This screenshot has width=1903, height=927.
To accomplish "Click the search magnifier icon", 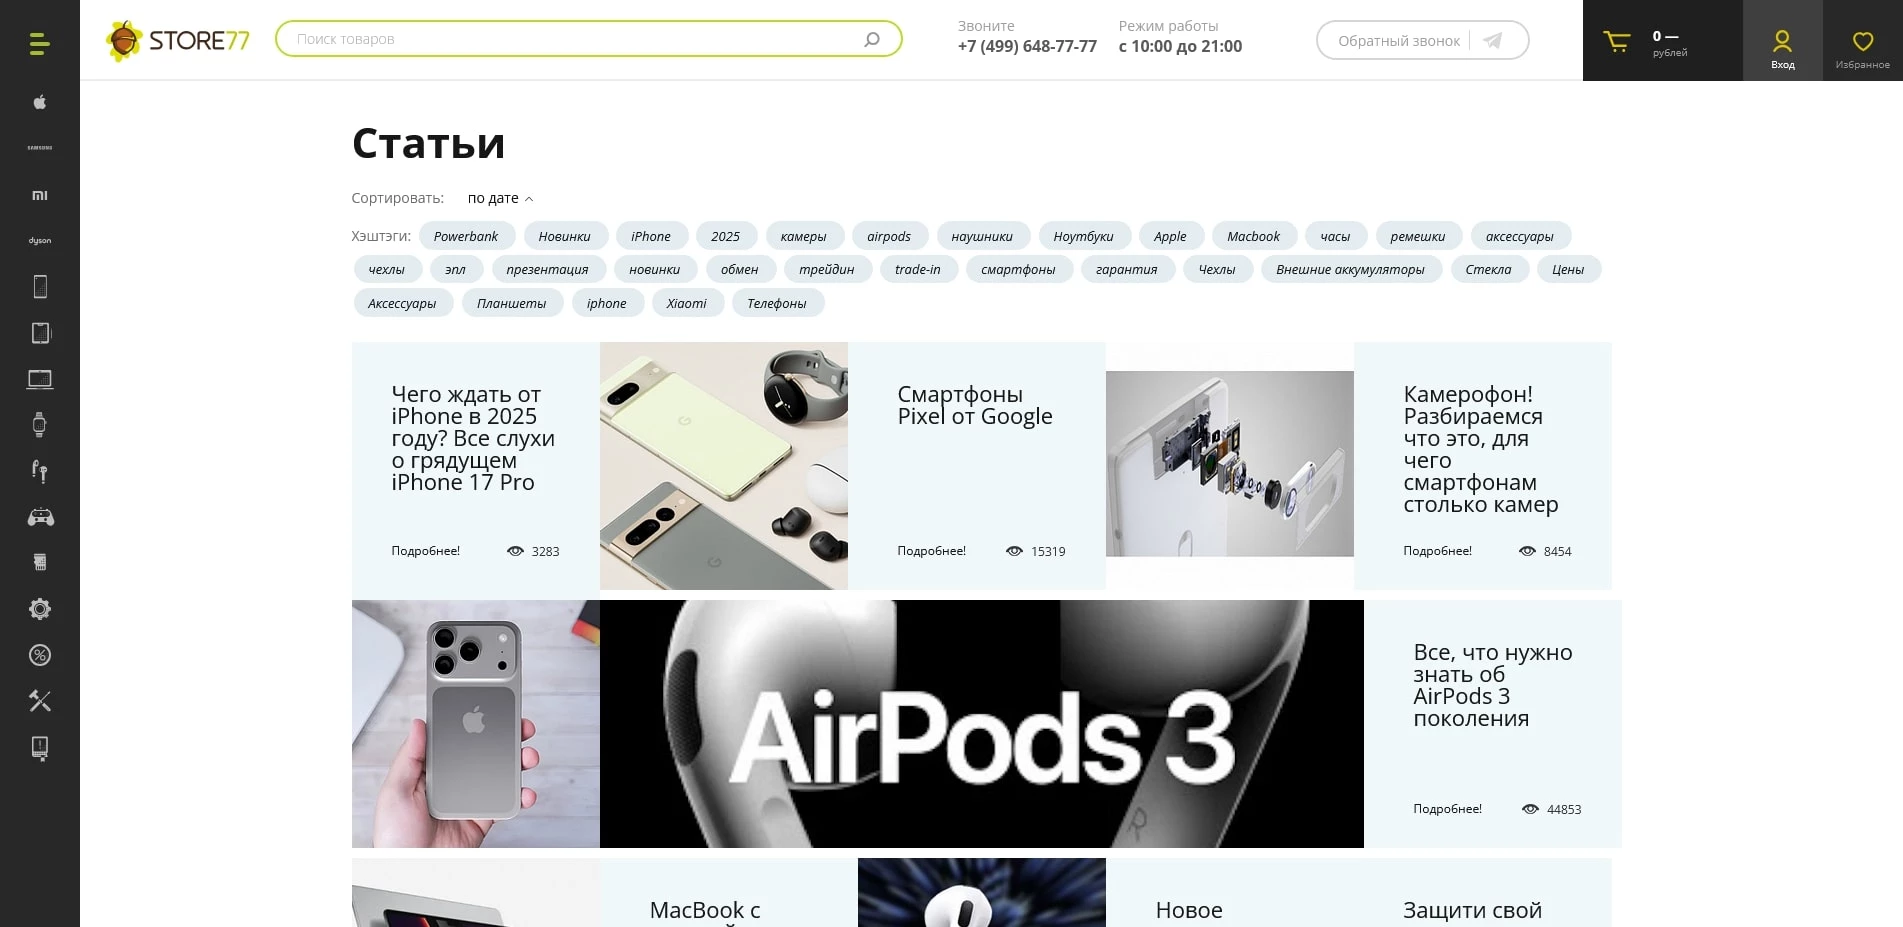I will [x=872, y=39].
